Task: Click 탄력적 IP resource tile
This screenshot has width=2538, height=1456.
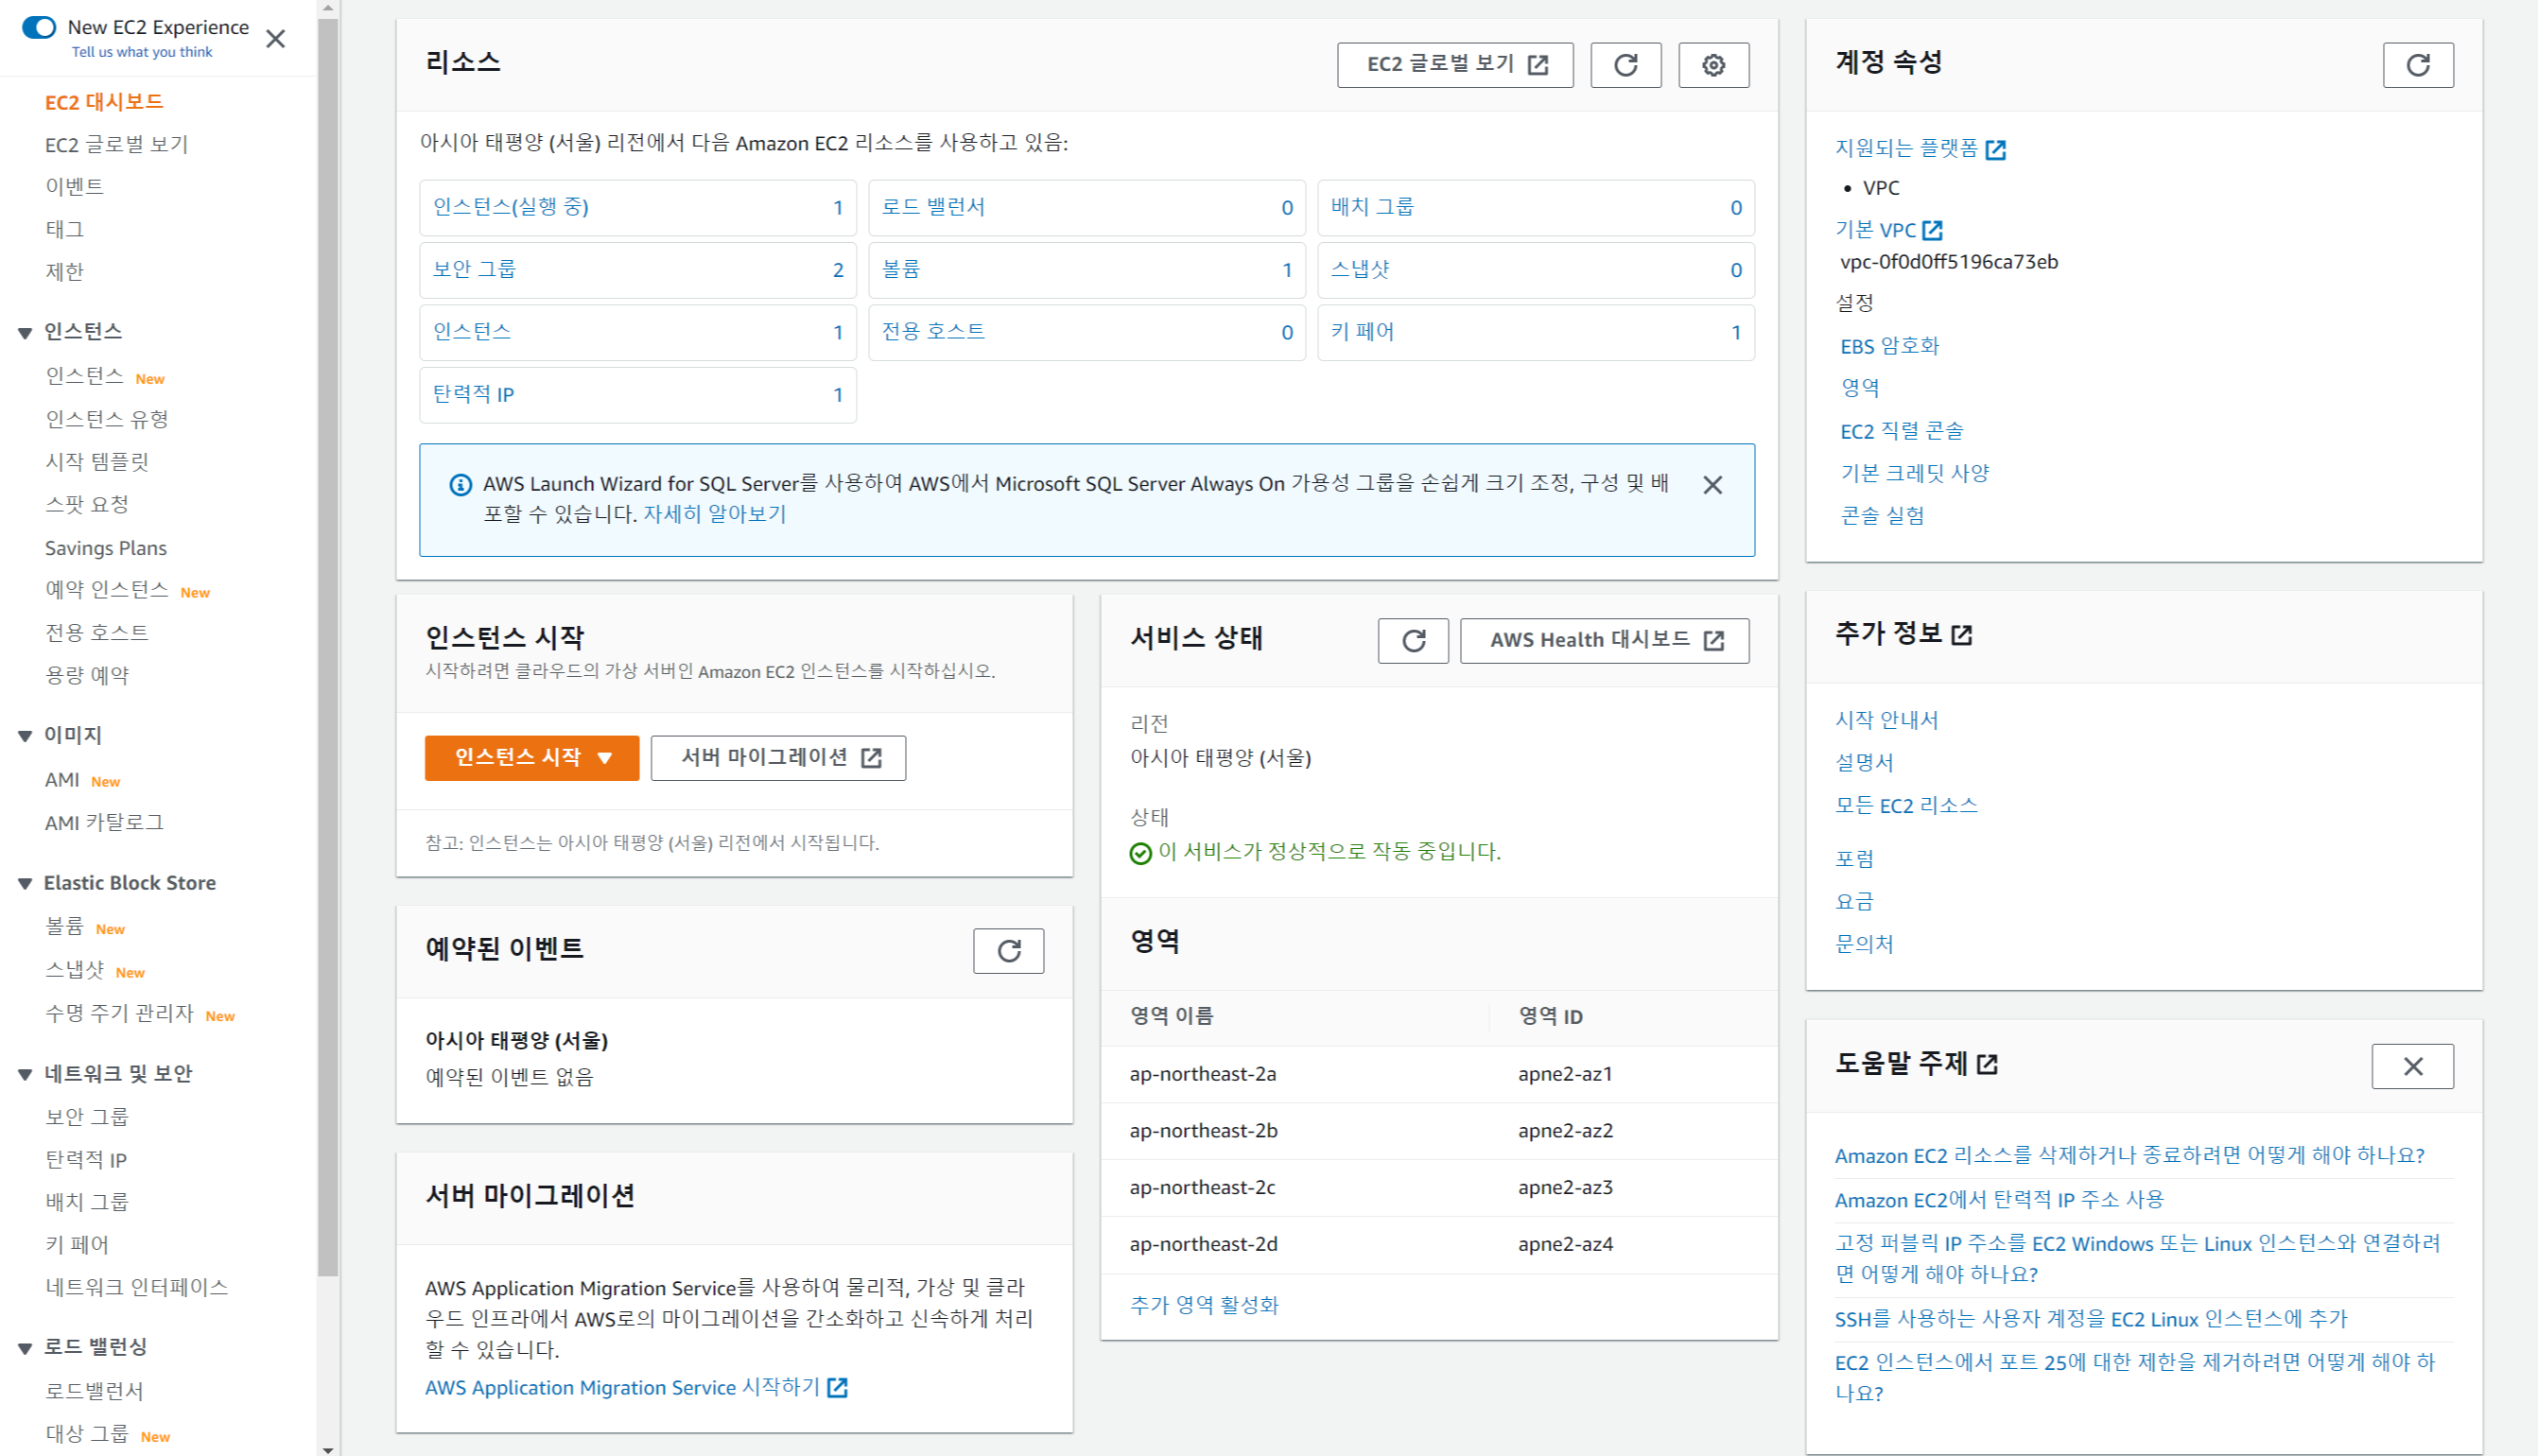Action: pos(637,395)
